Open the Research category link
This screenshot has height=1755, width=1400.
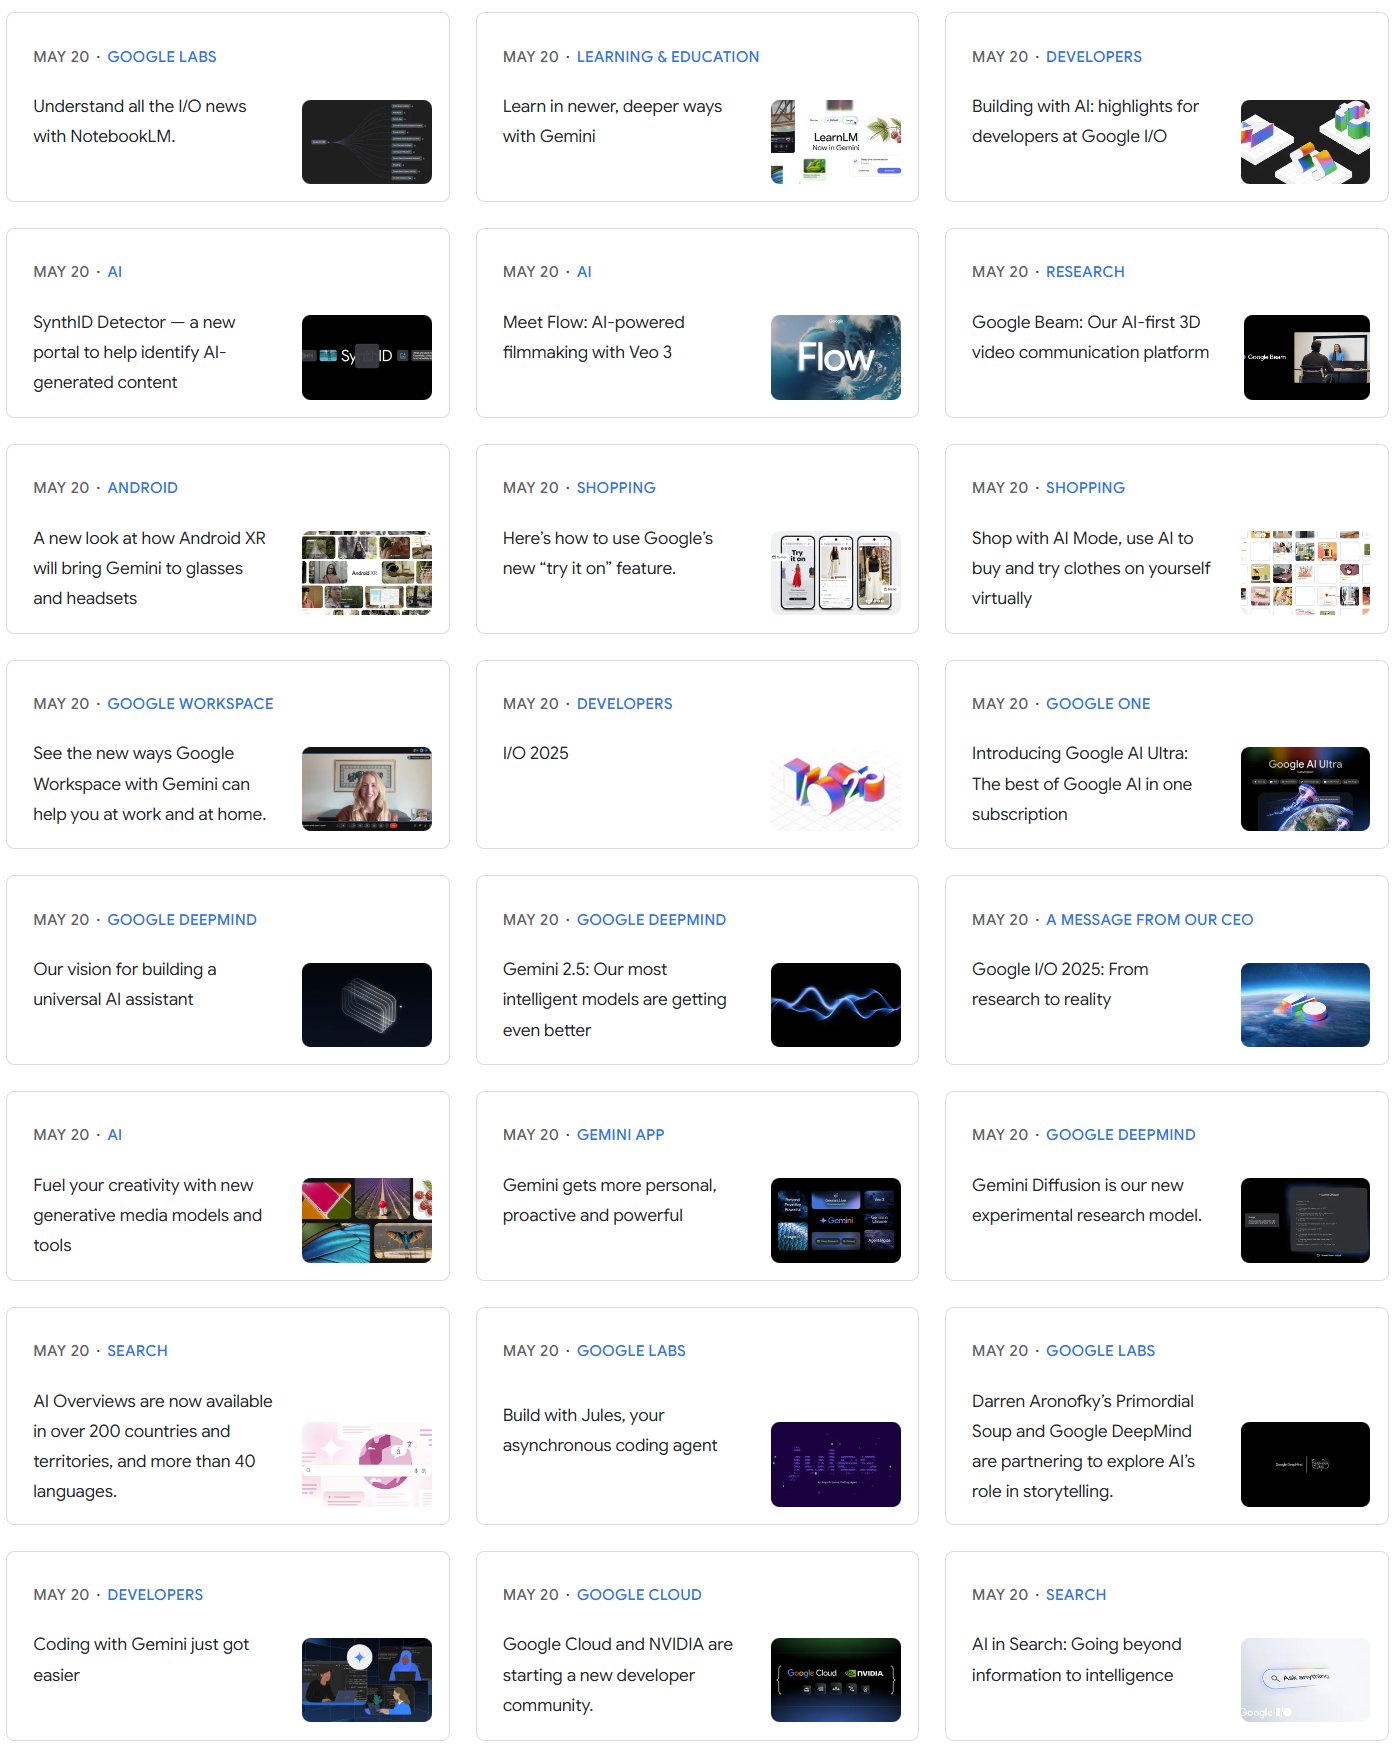click(1085, 272)
